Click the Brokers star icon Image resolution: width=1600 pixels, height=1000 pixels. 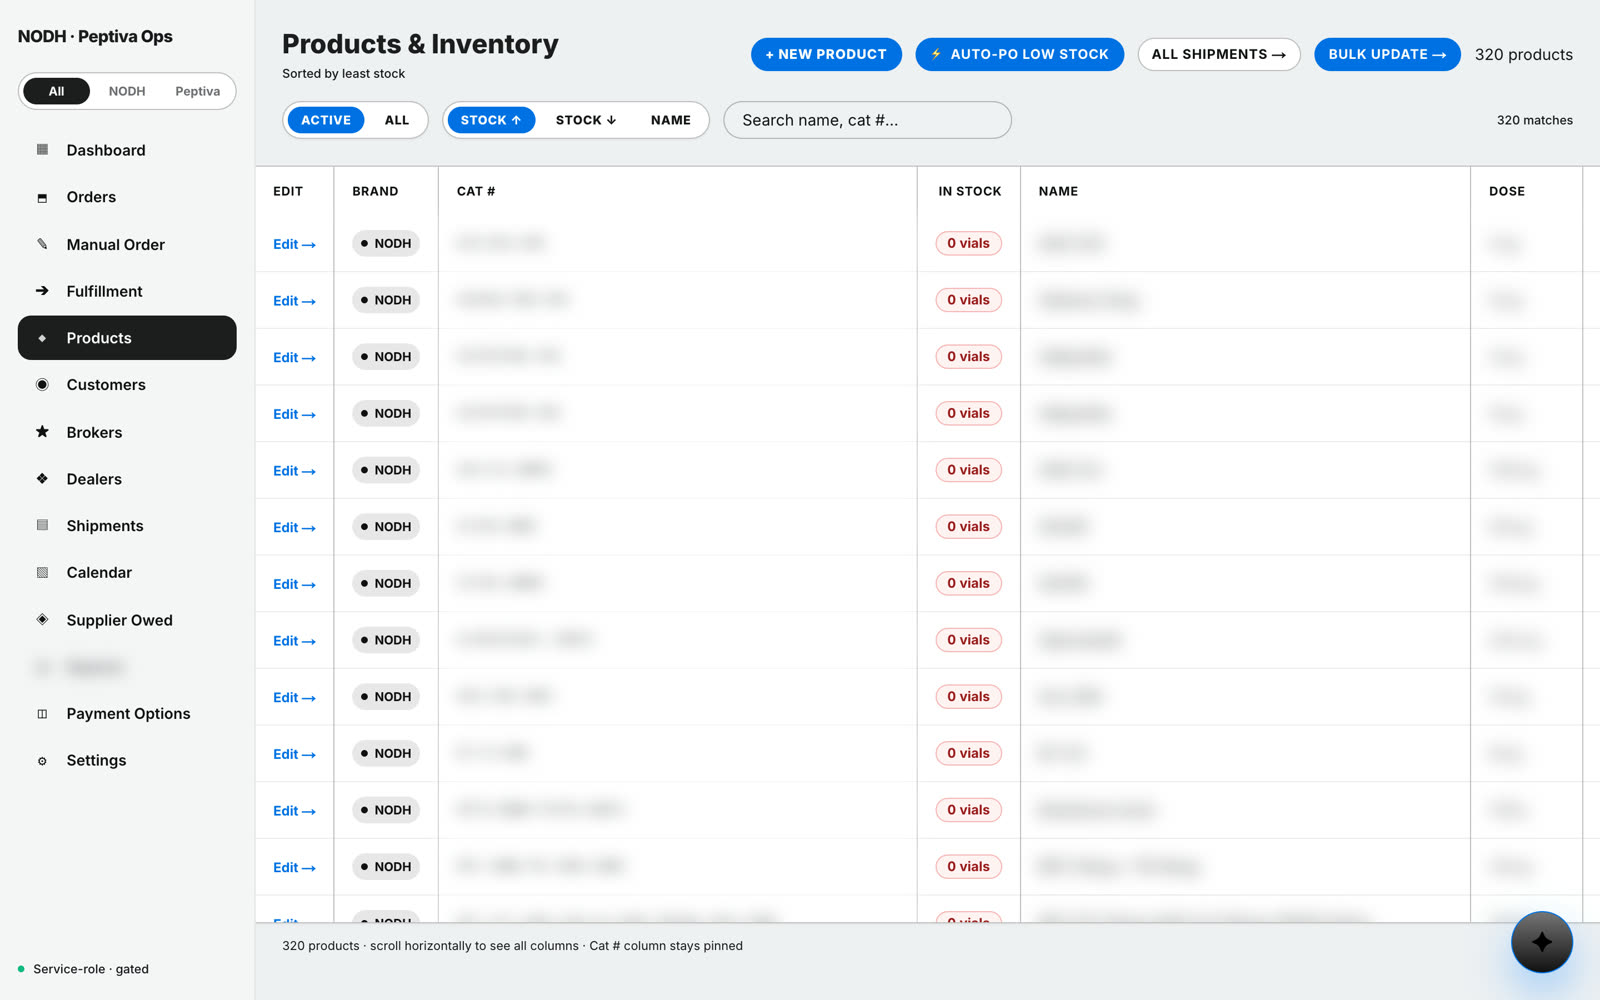pos(42,432)
